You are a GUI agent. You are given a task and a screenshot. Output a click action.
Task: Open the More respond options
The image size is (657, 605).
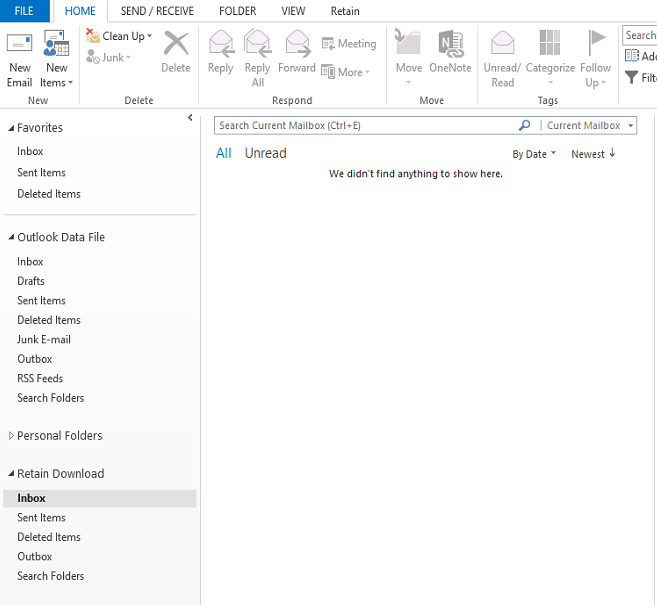tap(346, 72)
